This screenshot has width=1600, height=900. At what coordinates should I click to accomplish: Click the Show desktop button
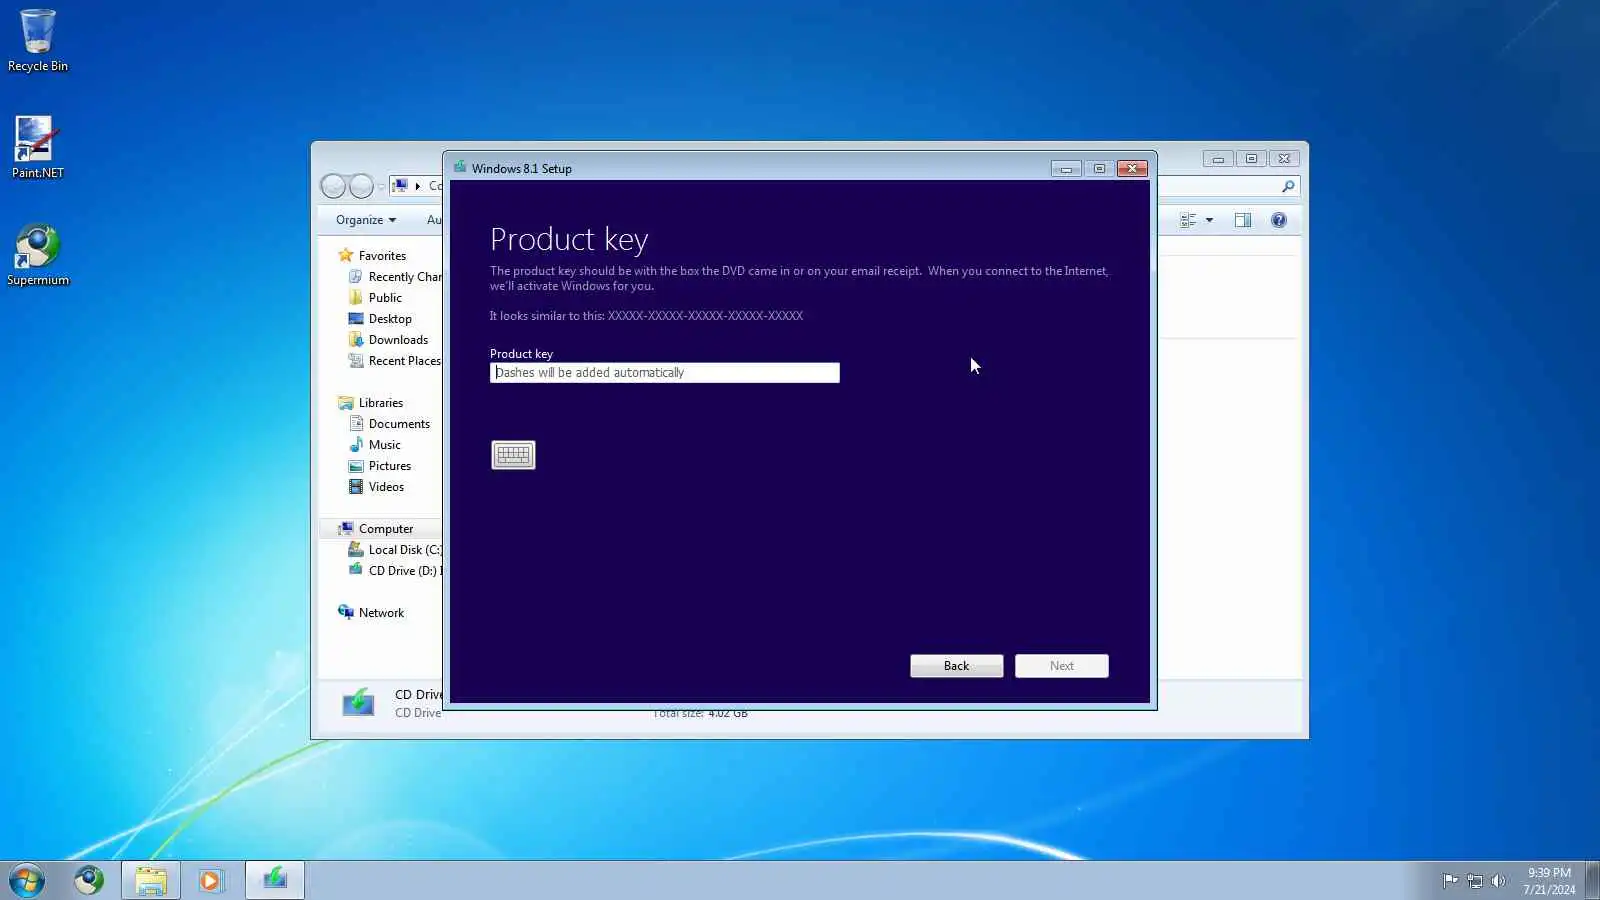tap(1592, 880)
